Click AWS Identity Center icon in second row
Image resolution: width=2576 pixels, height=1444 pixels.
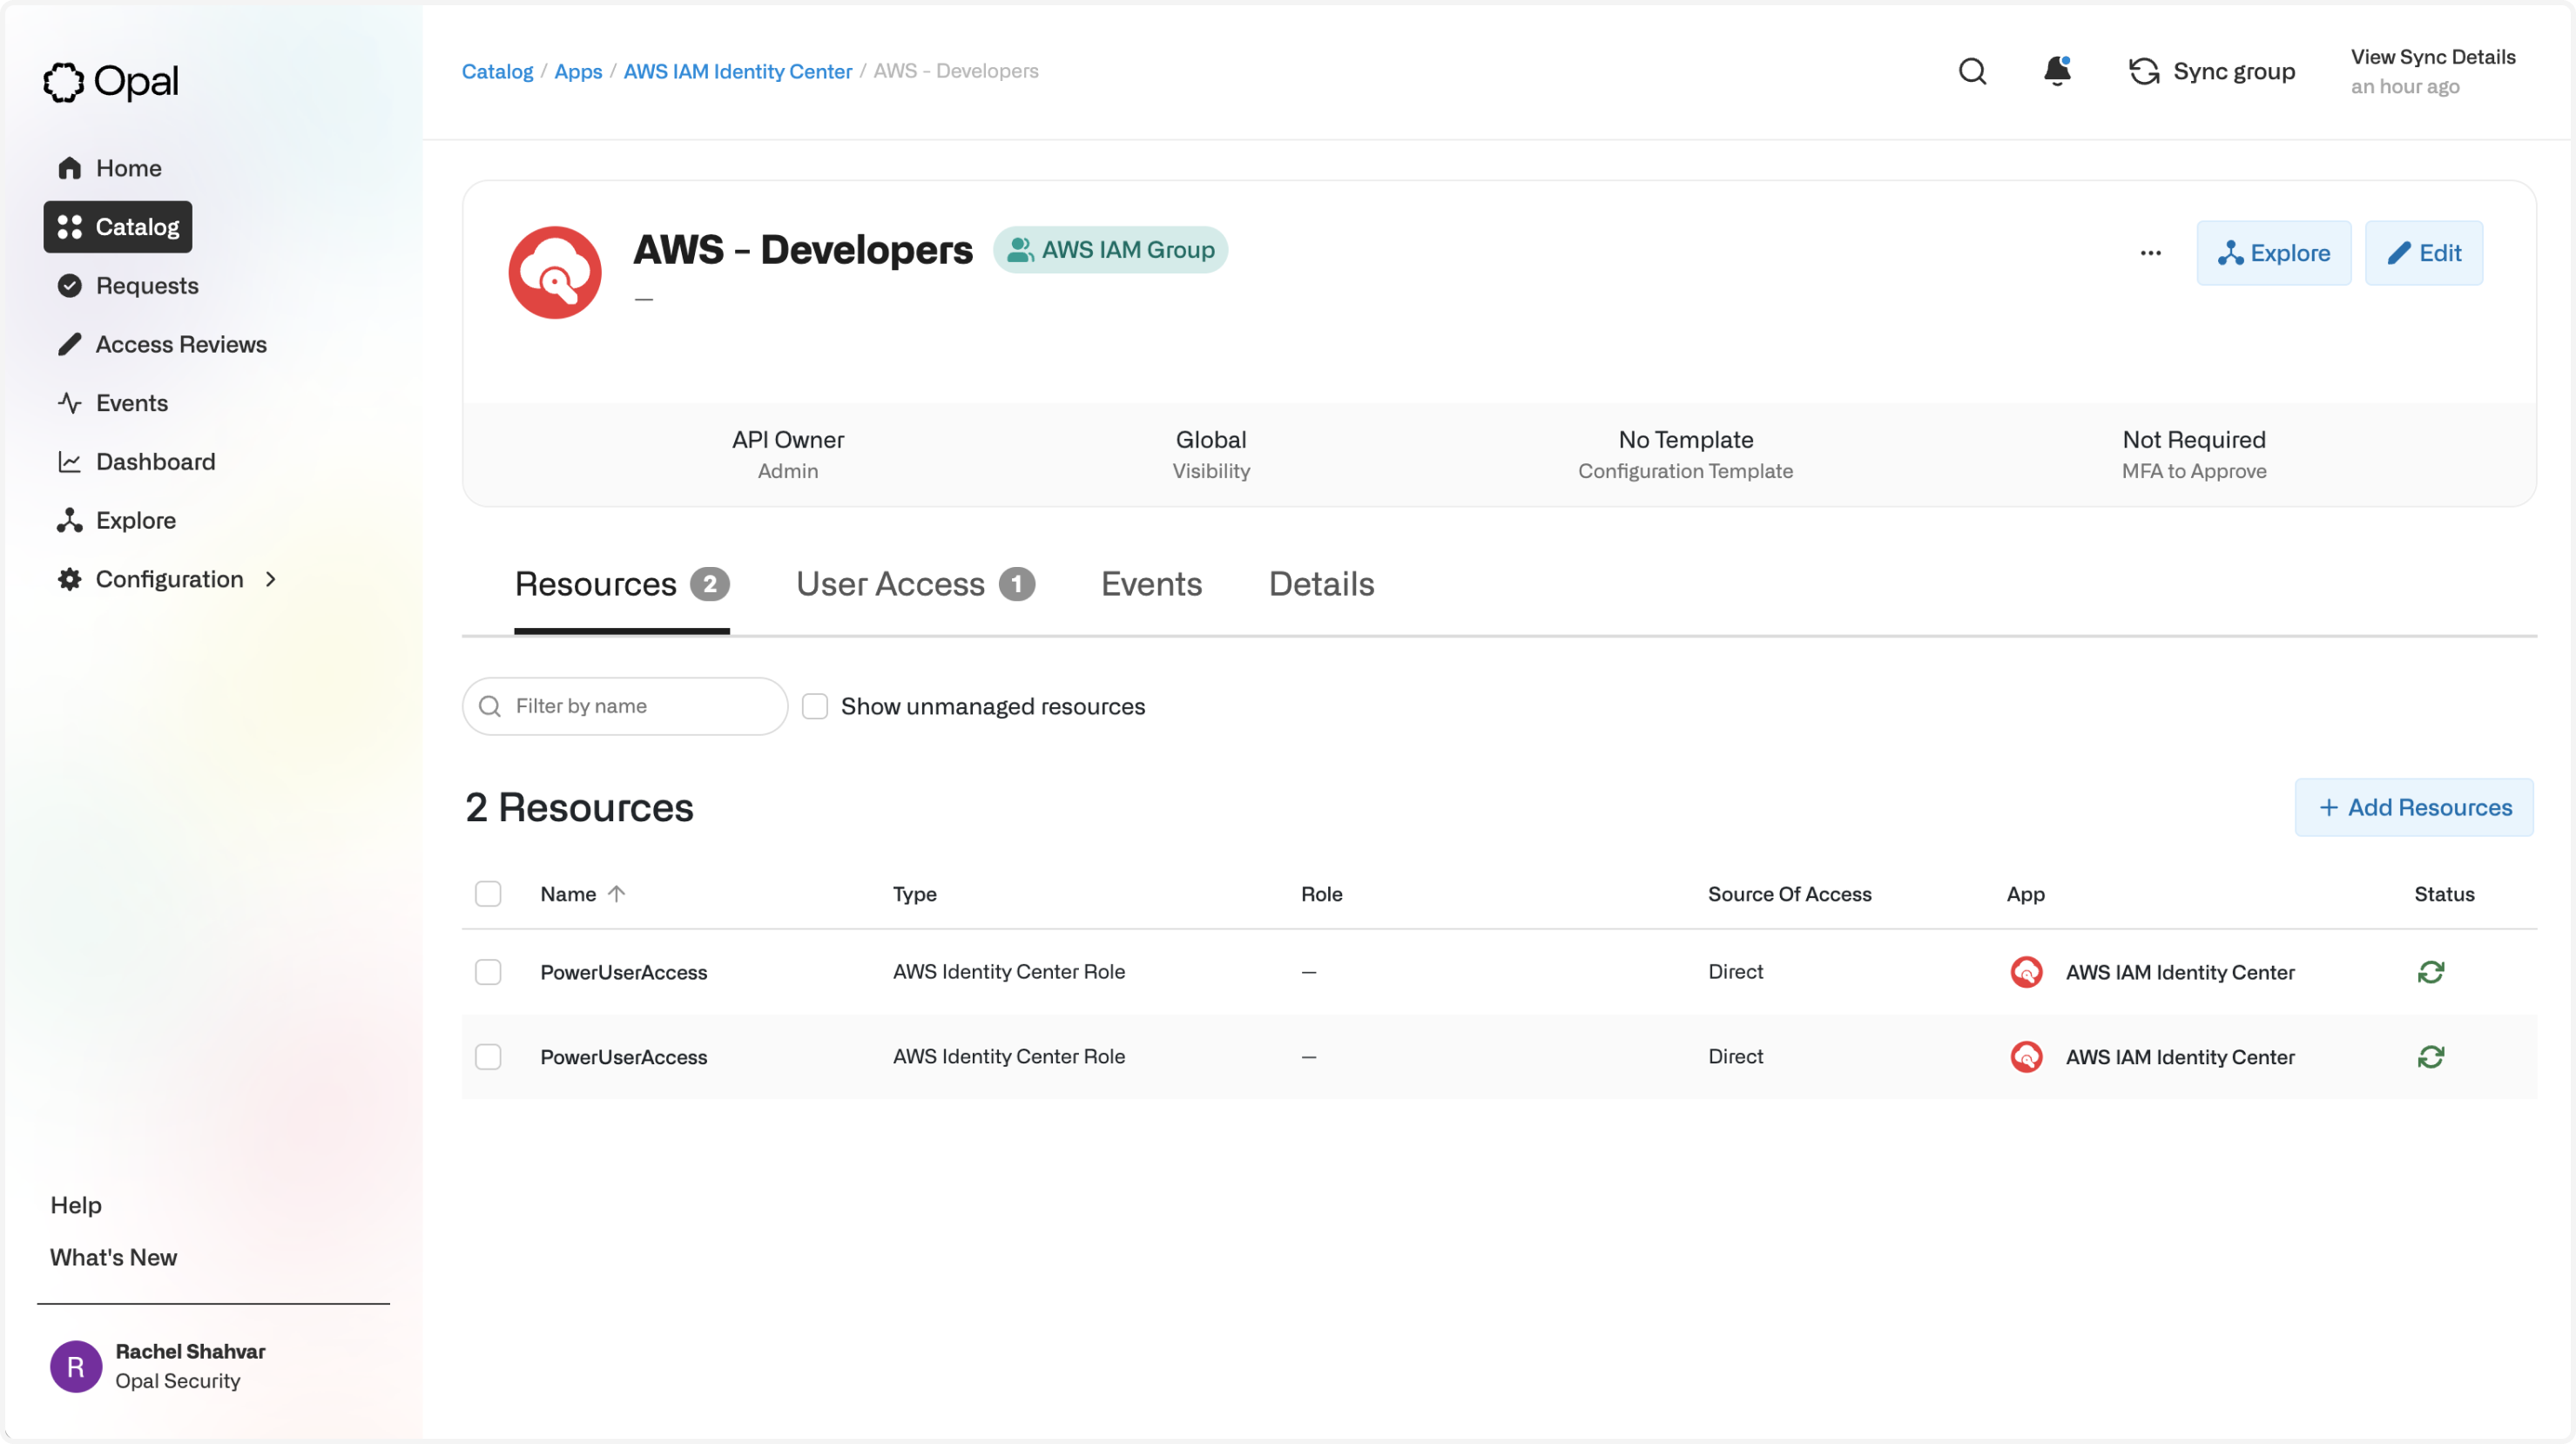click(2026, 1057)
